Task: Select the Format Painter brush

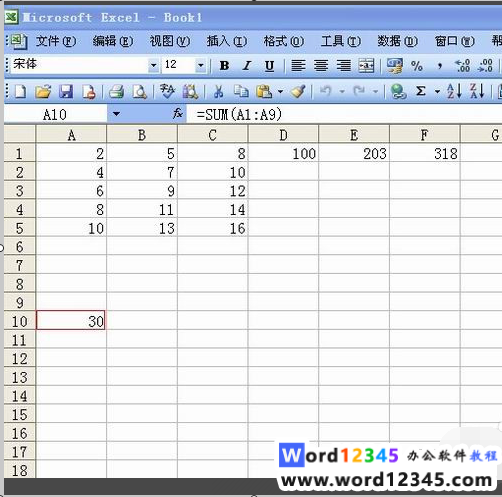Action: [298, 91]
